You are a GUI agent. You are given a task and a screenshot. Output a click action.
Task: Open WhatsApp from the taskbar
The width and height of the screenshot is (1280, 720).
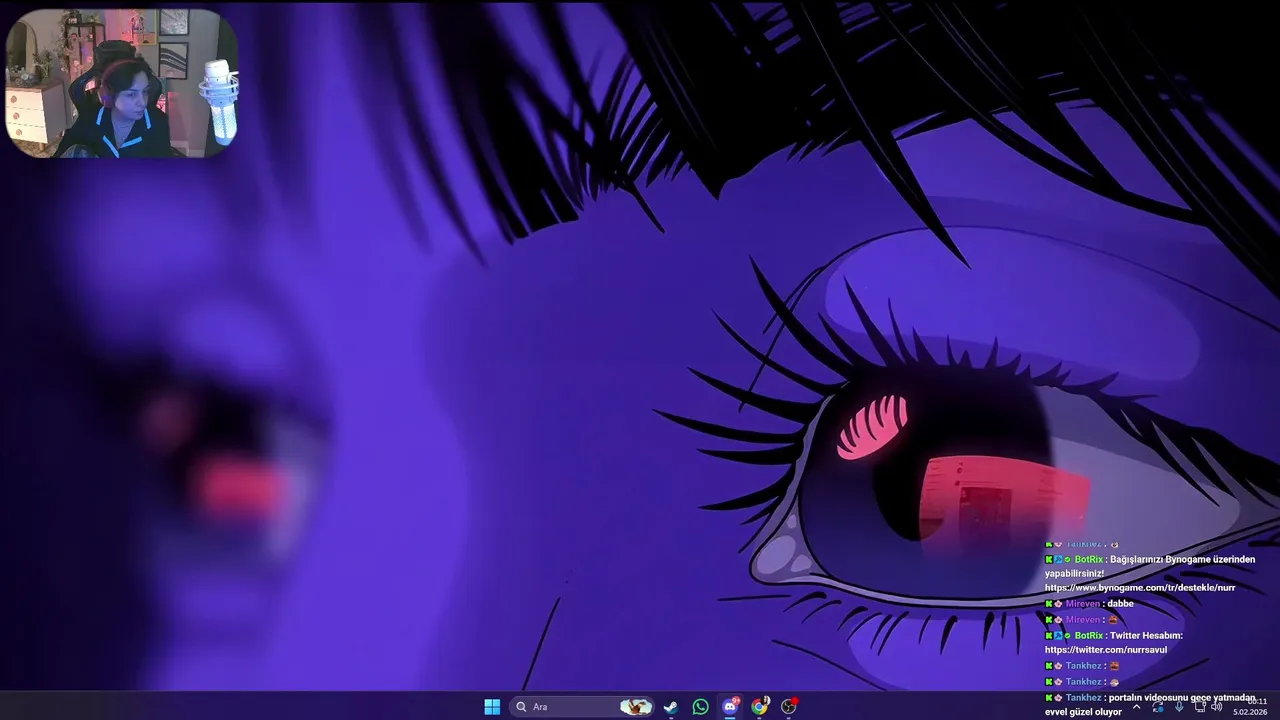coord(701,707)
